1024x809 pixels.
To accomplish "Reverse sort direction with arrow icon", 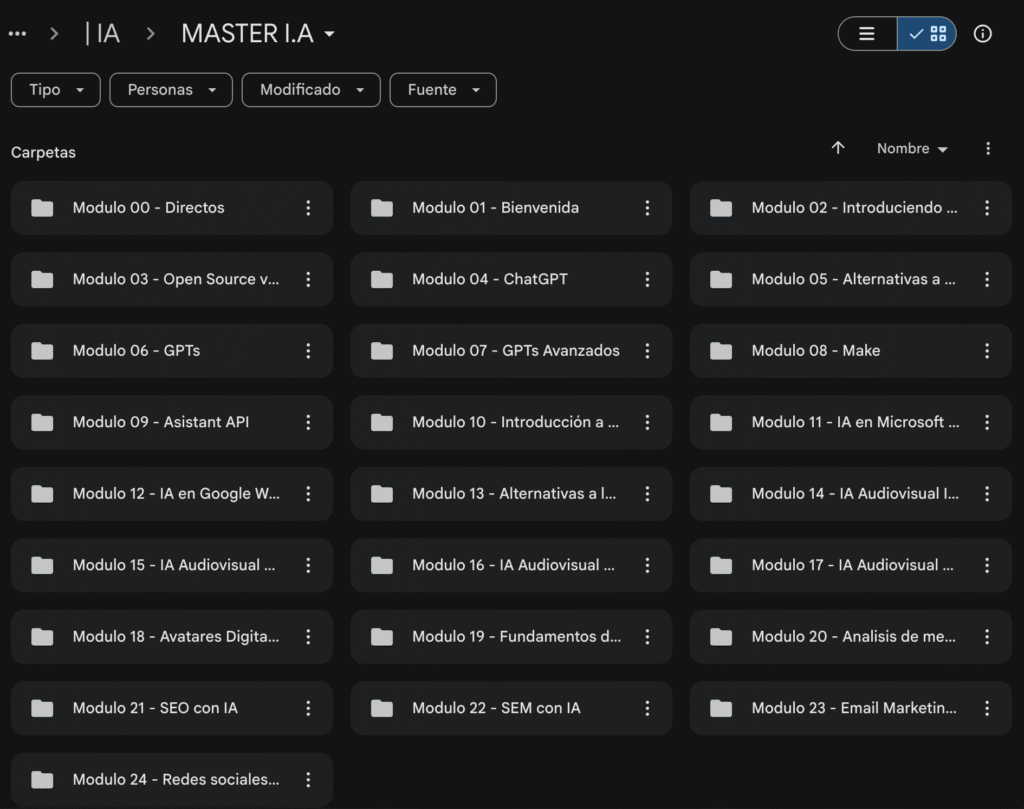I will pyautogui.click(x=838, y=148).
